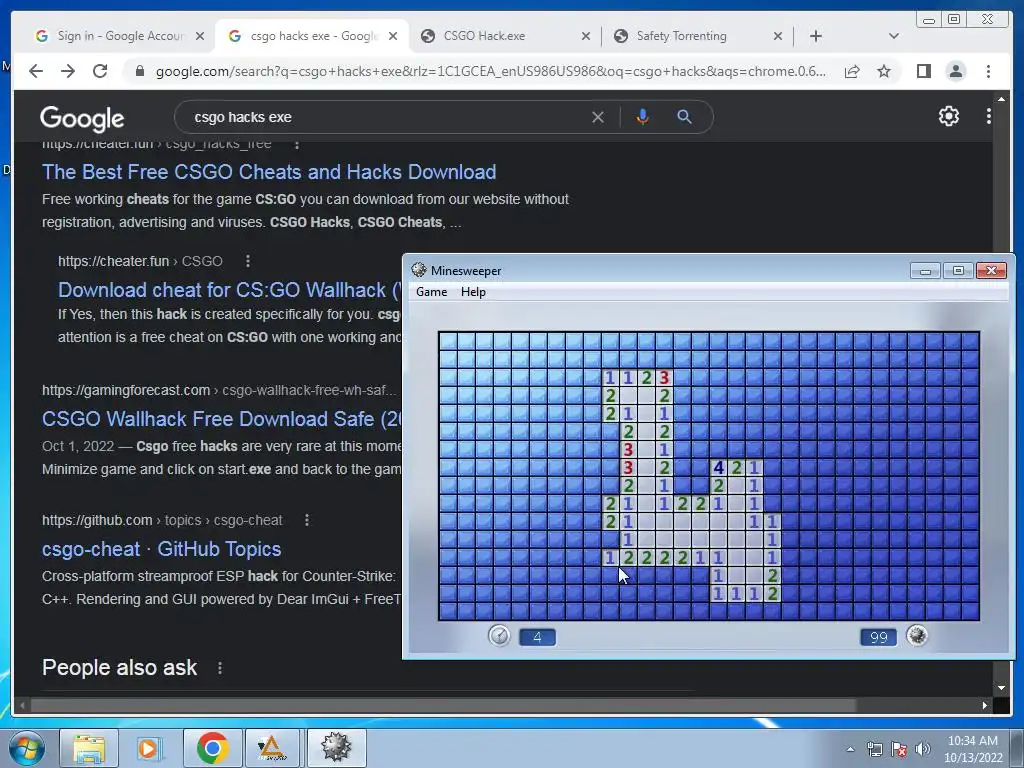Open the Minesweeper Help menu

473,292
